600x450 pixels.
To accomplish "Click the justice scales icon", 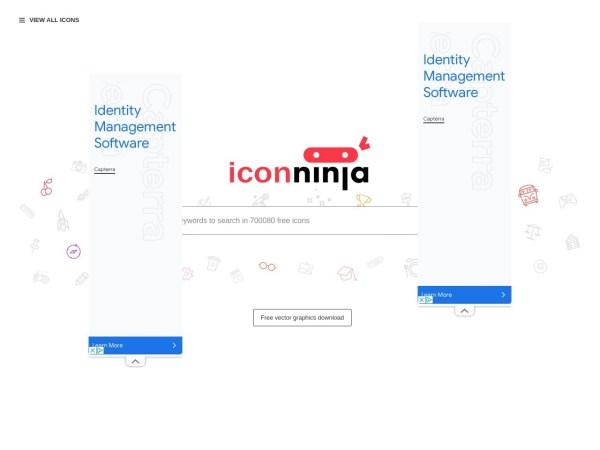I will point(532,232).
